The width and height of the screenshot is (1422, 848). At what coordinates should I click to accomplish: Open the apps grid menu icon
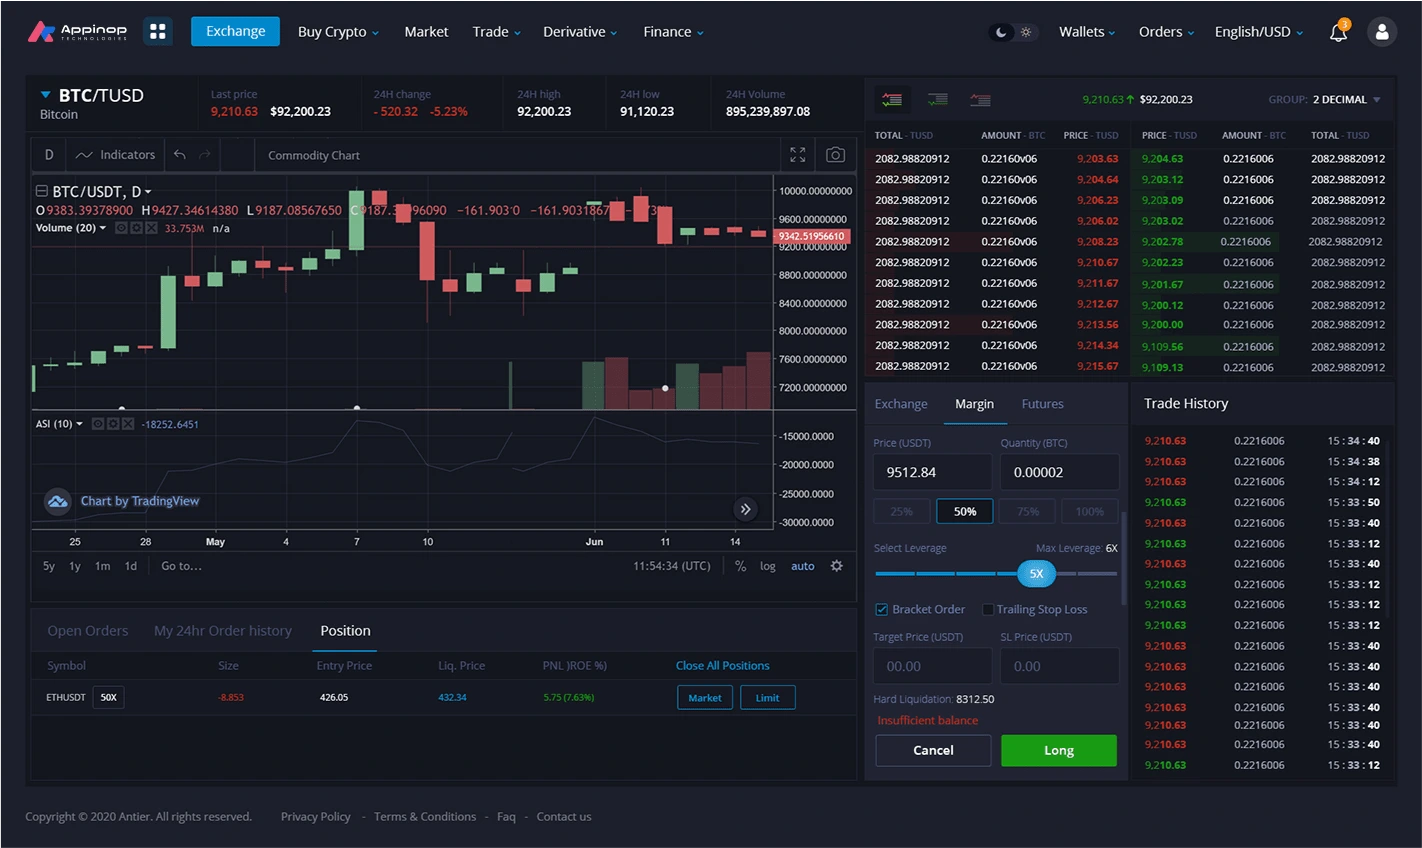[157, 31]
